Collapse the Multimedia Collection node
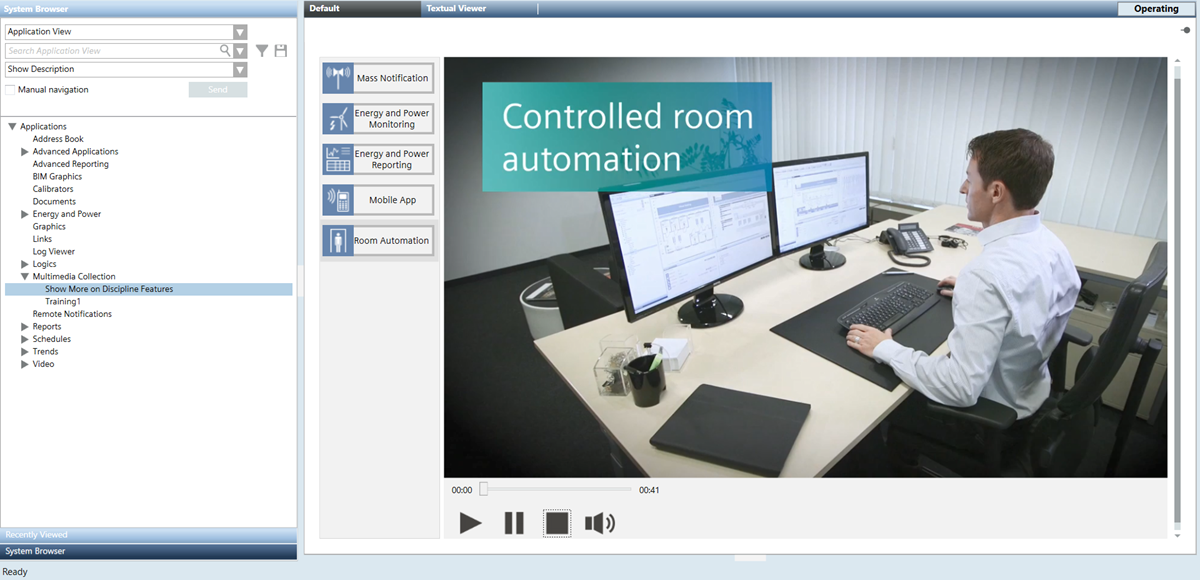The width and height of the screenshot is (1200, 580). [25, 277]
